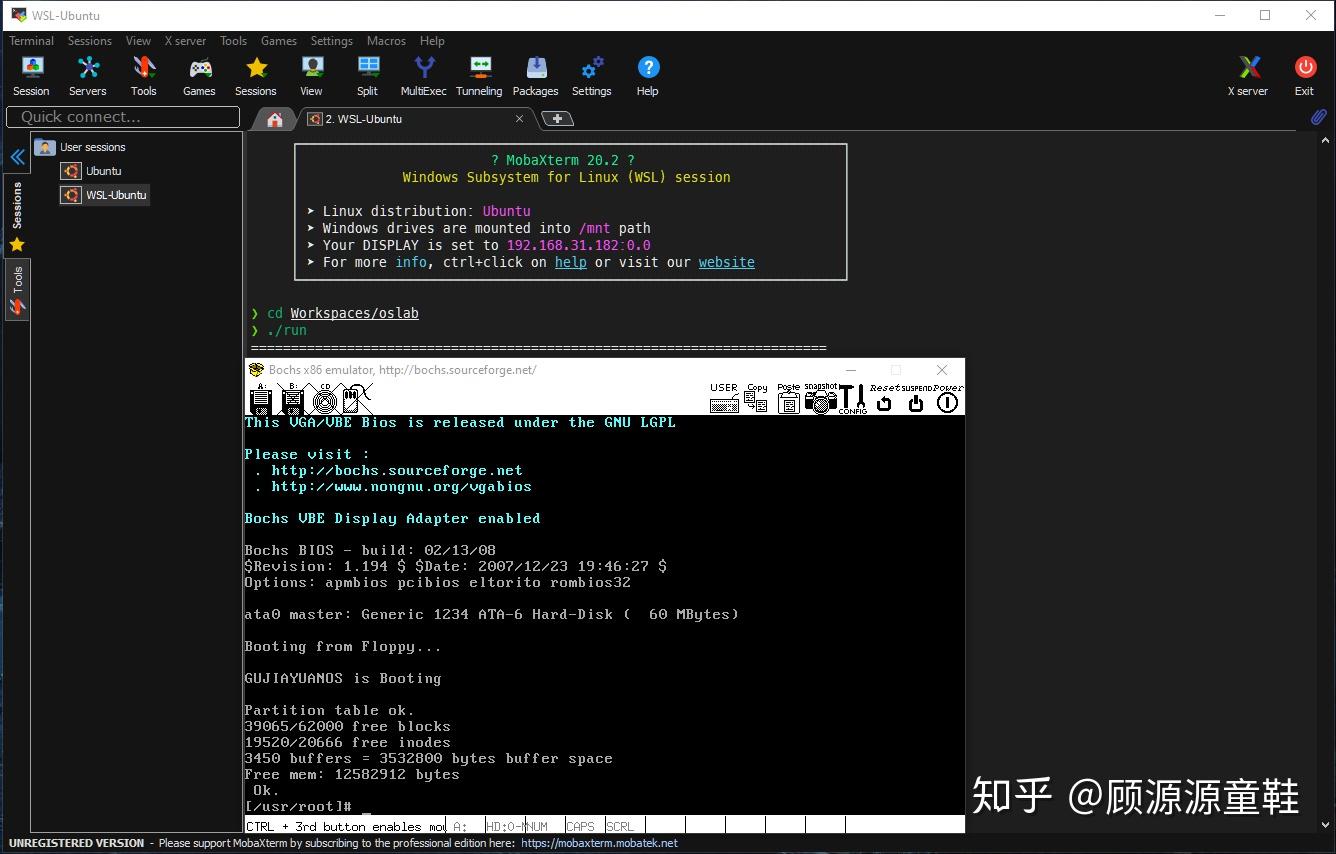The width and height of the screenshot is (1336, 854).
Task: Open the MobaXterm website link
Action: coord(726,262)
